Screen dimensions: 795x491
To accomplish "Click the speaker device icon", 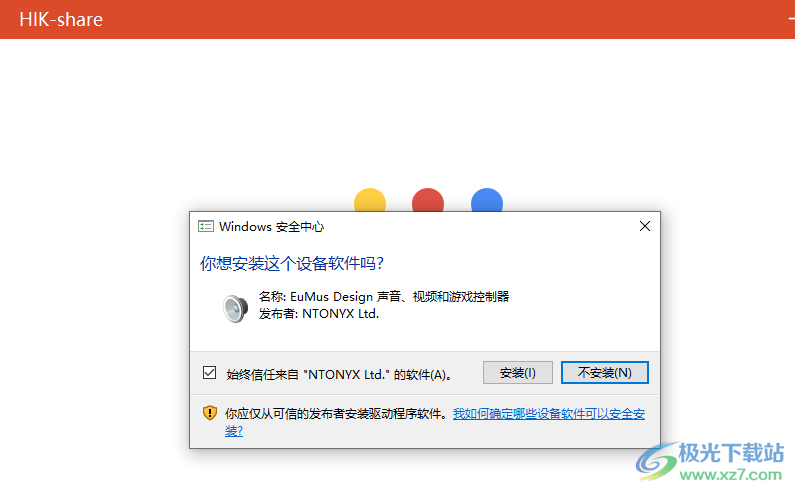I will coord(236,307).
